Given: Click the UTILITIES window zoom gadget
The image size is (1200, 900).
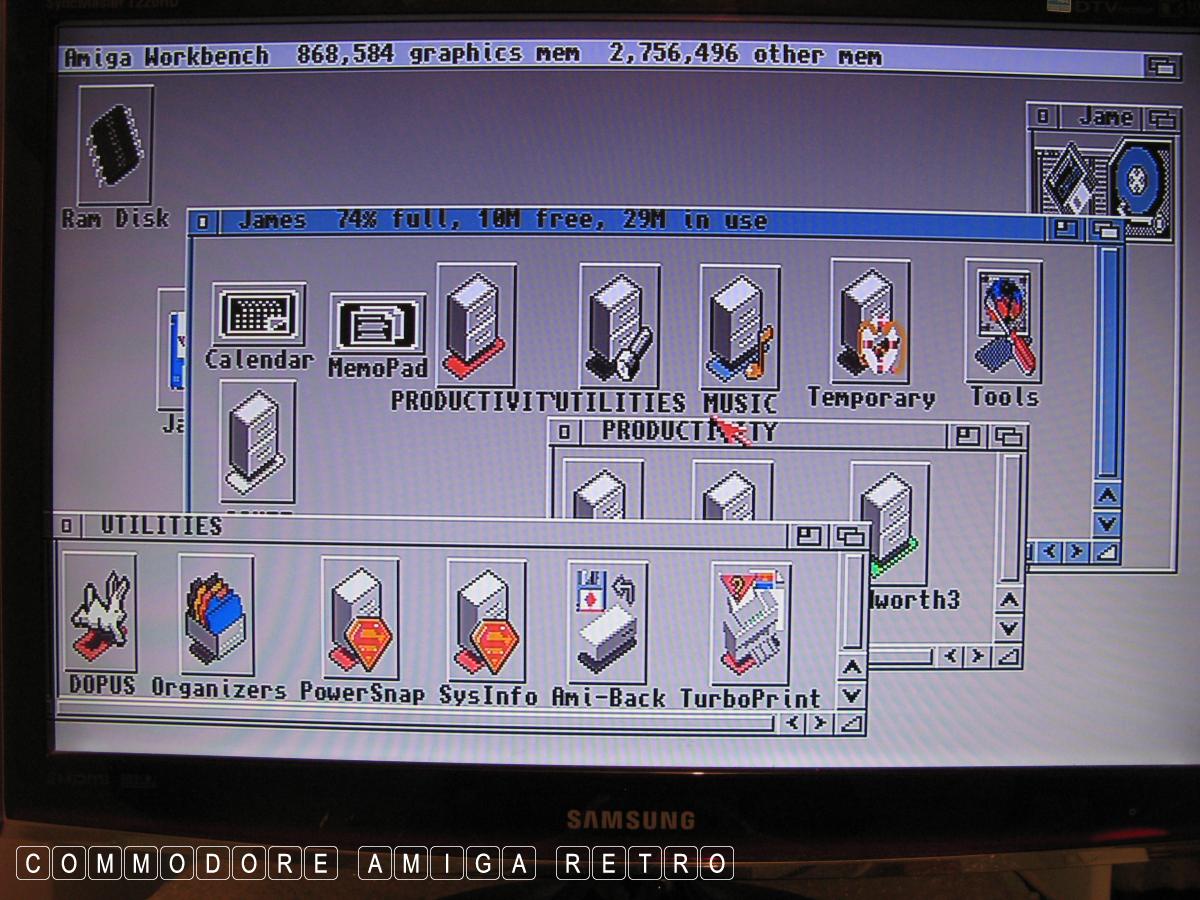Looking at the screenshot, I should point(808,536).
